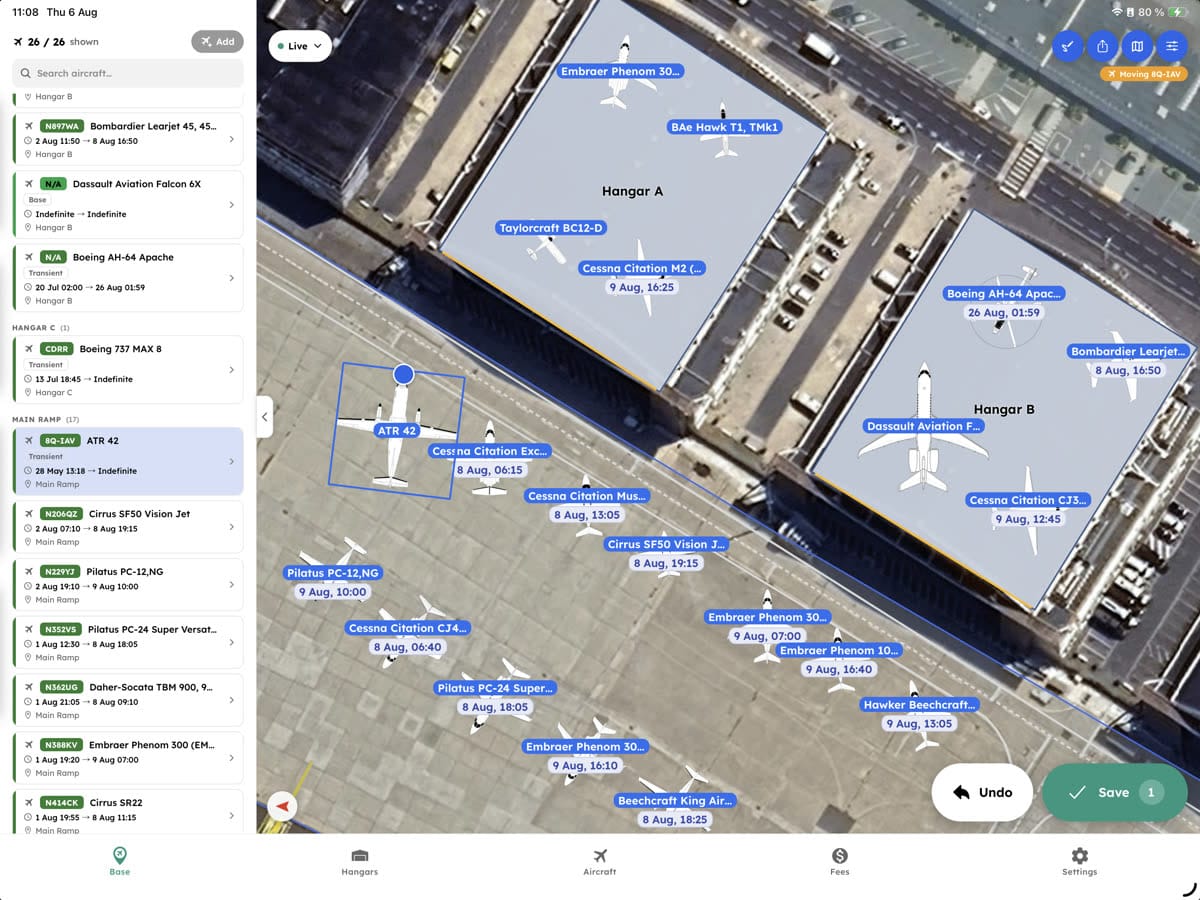
Task: Expand the Cirrus SF50 Vision Jet row chevron
Action: point(232,527)
